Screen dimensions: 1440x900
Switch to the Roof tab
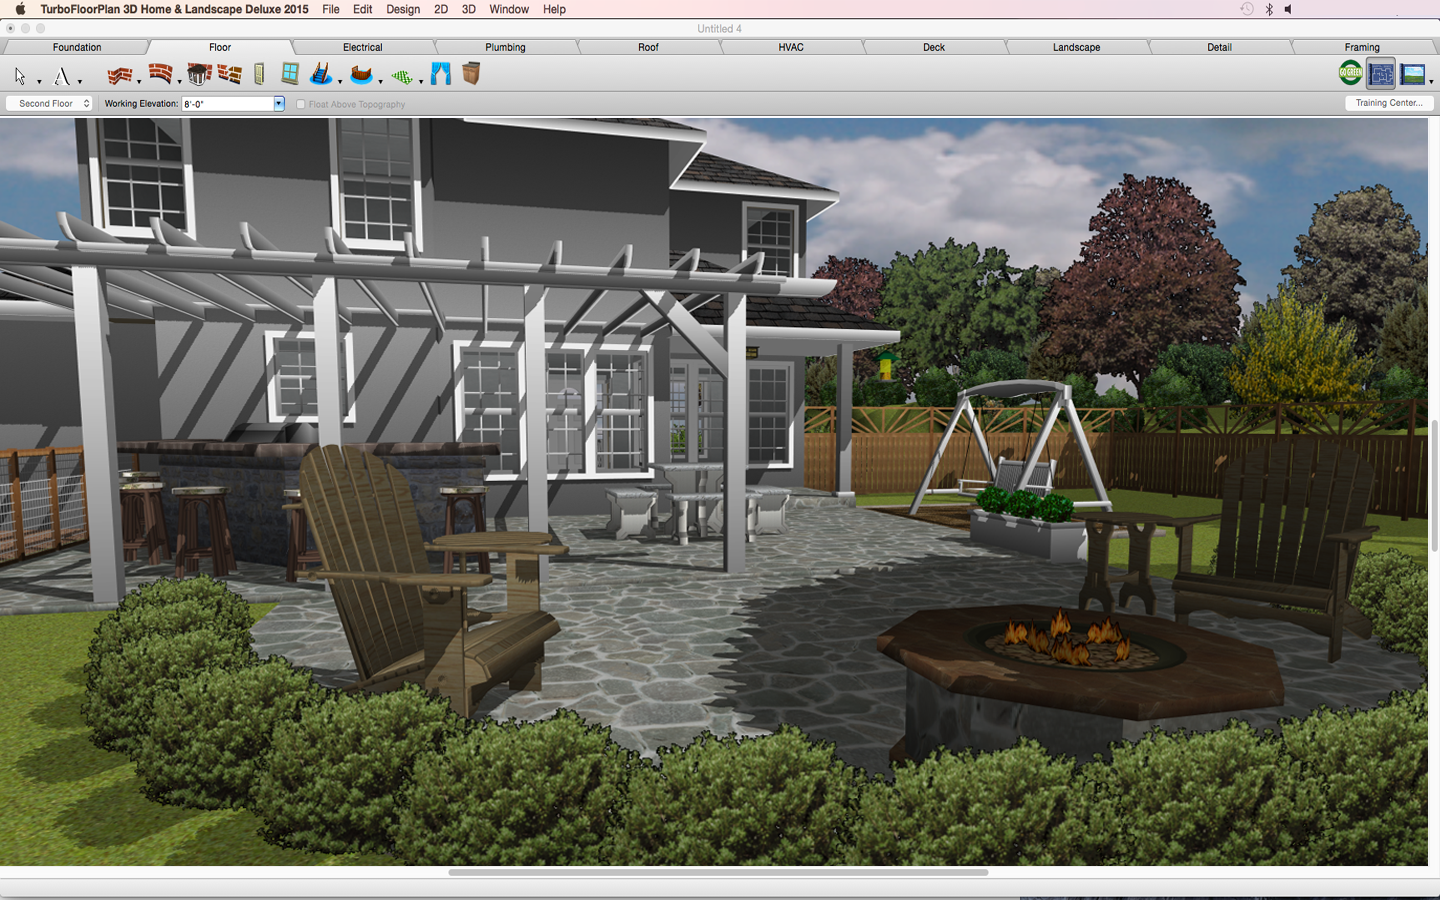click(x=648, y=47)
